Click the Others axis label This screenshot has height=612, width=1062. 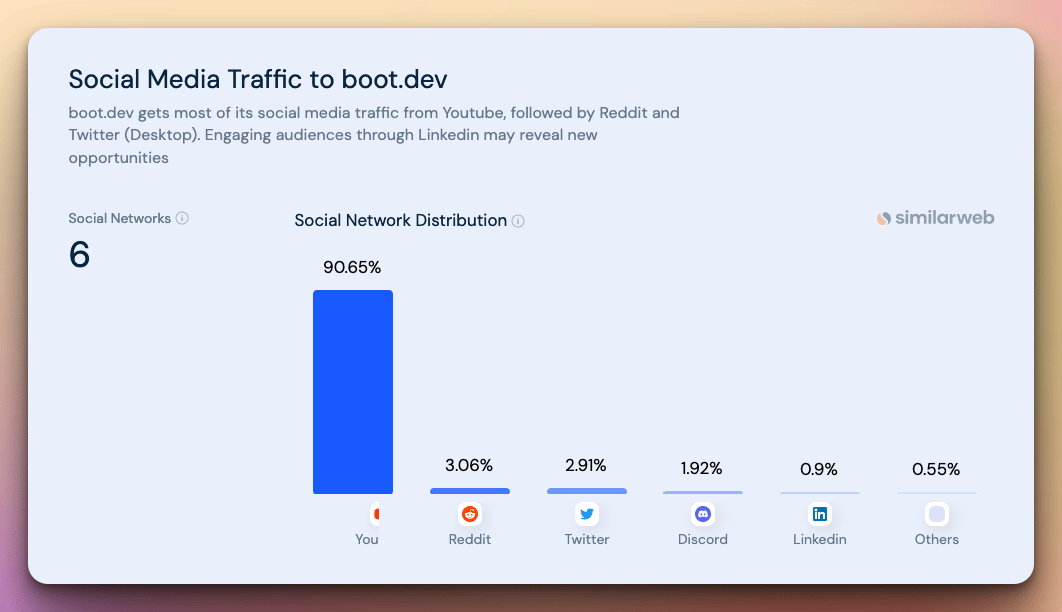tap(937, 540)
